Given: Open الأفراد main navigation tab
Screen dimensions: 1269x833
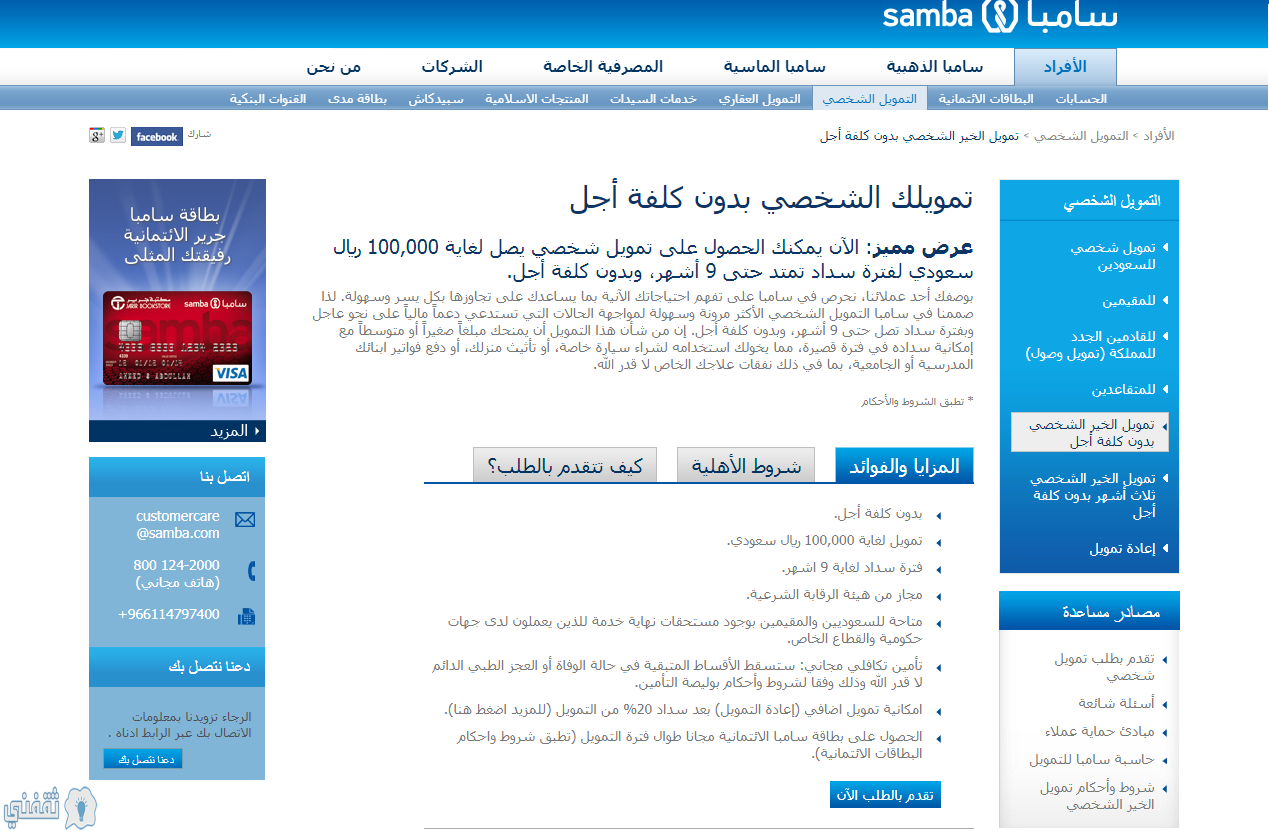Looking at the screenshot, I should [x=1065, y=67].
